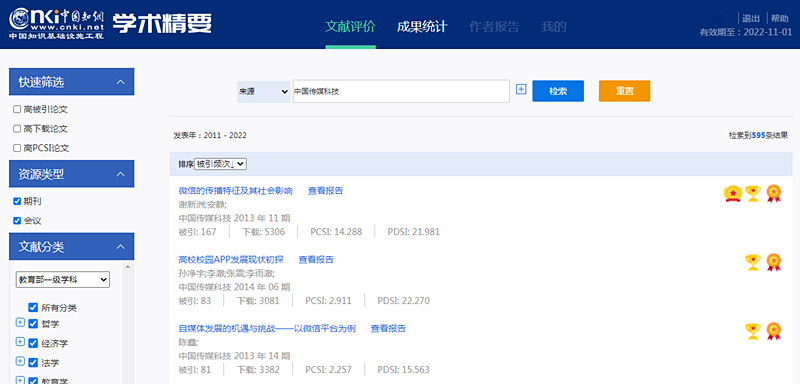Open the 教育部一级学科 classification dropdown
Screen dimensions: 800x384
click(x=63, y=279)
